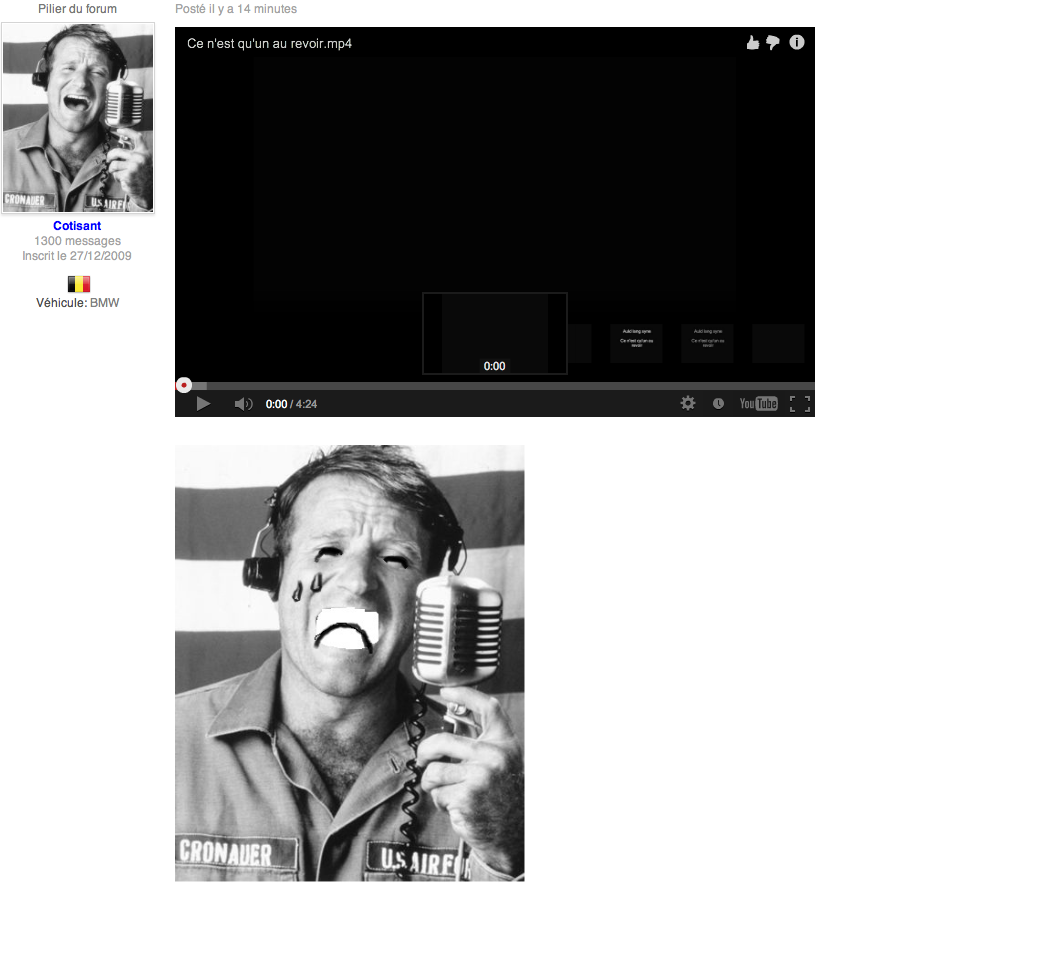Viewport: 1064px width, 973px height.
Task: Open the edited Cronauer photo in the post
Action: [349, 663]
